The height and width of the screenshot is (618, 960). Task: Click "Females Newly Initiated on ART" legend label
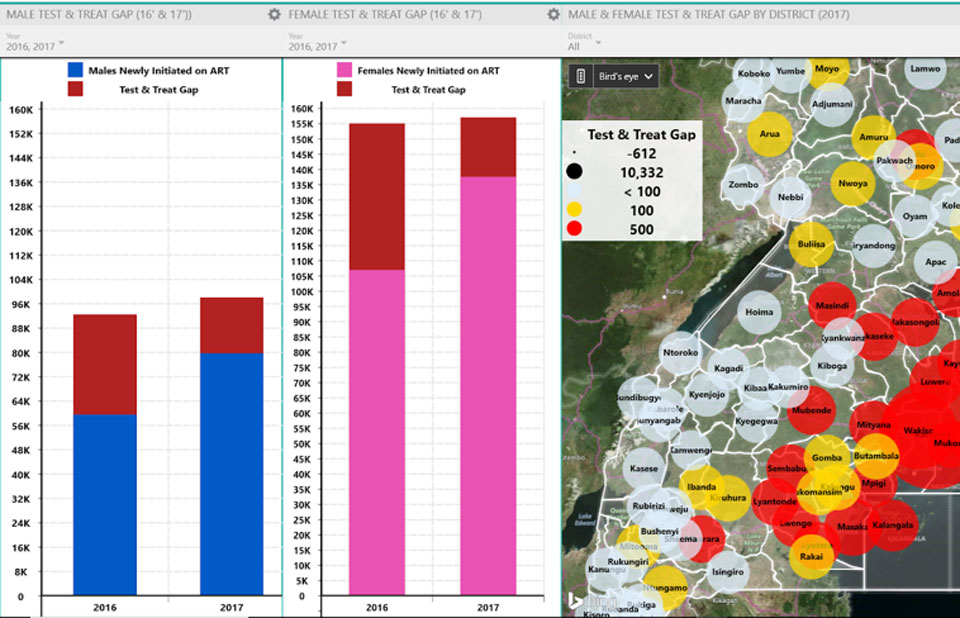coord(429,70)
